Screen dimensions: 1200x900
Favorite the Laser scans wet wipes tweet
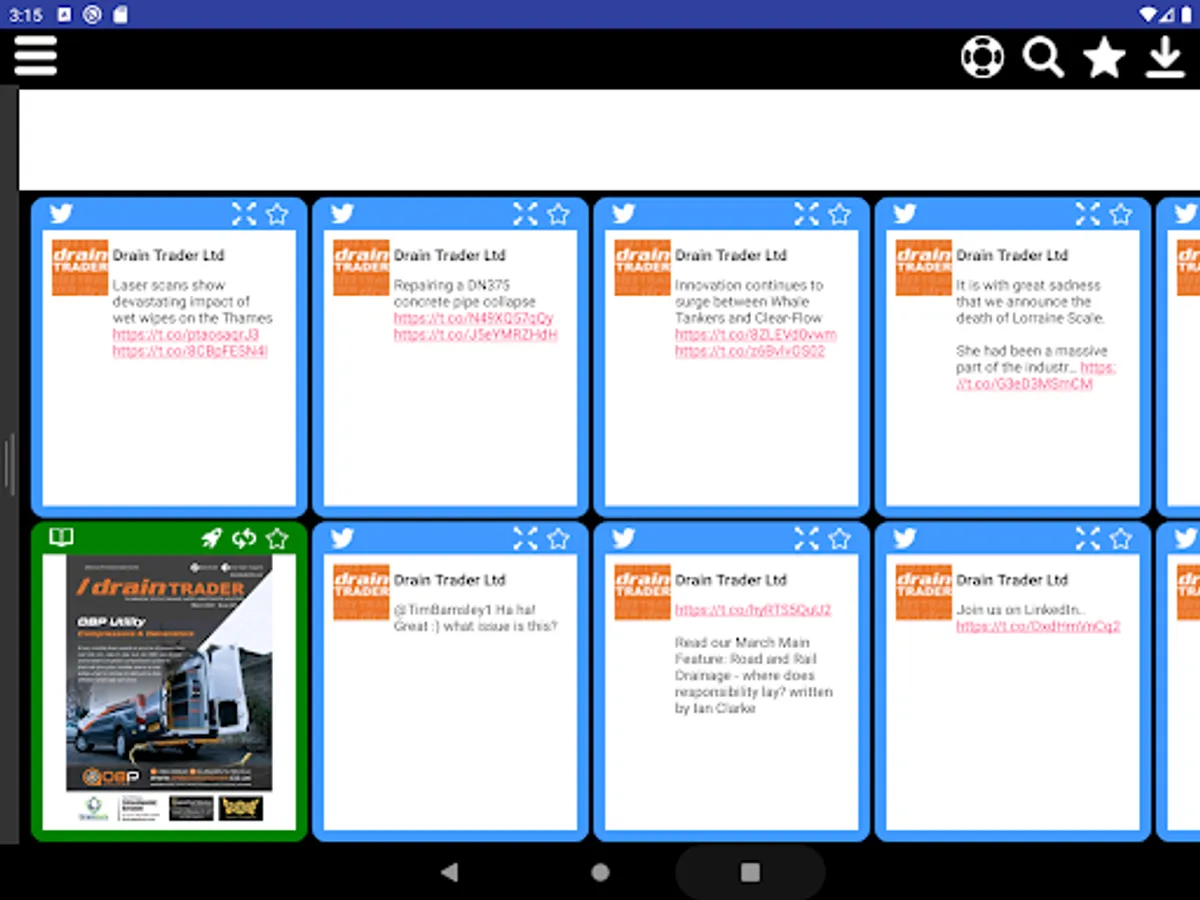277,213
